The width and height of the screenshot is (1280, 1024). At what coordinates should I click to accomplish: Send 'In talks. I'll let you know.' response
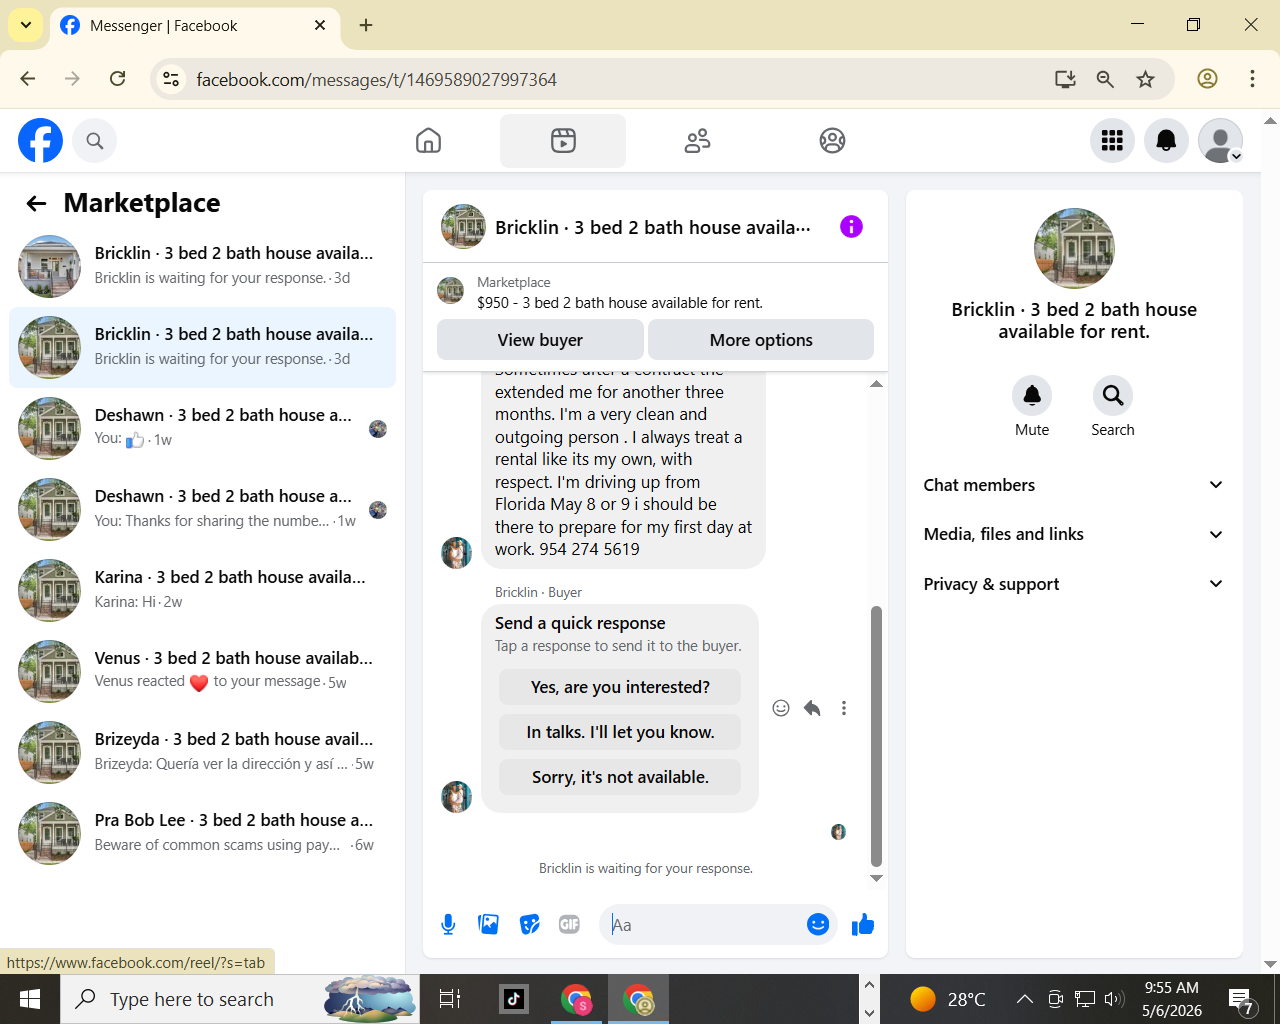point(620,732)
